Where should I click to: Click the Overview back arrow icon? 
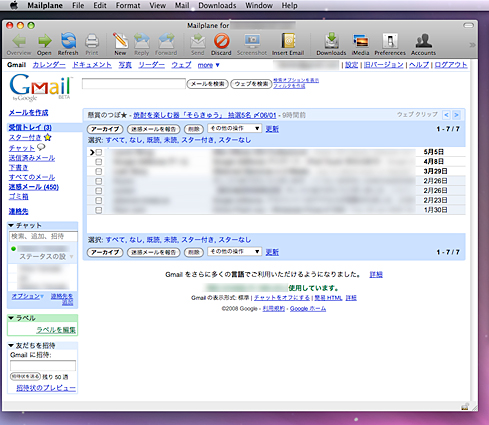click(19, 41)
